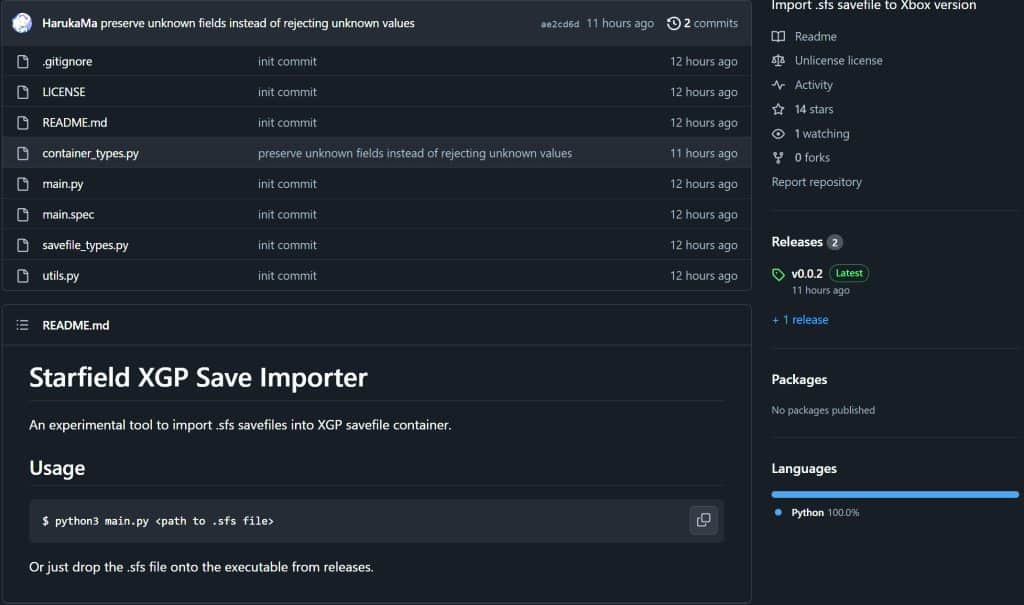Click file icon beside LICENSE
The image size is (1024, 605).
(x=23, y=92)
